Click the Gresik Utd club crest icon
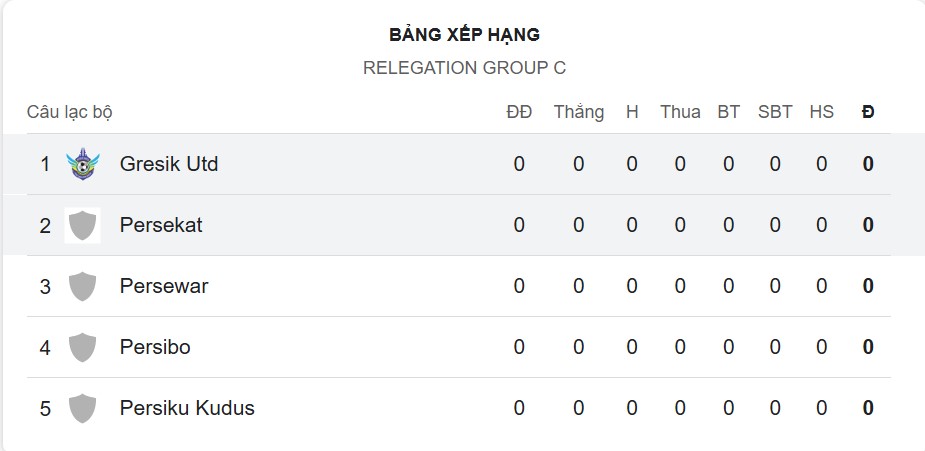Image resolution: width=925 pixels, height=451 pixels. (82, 164)
